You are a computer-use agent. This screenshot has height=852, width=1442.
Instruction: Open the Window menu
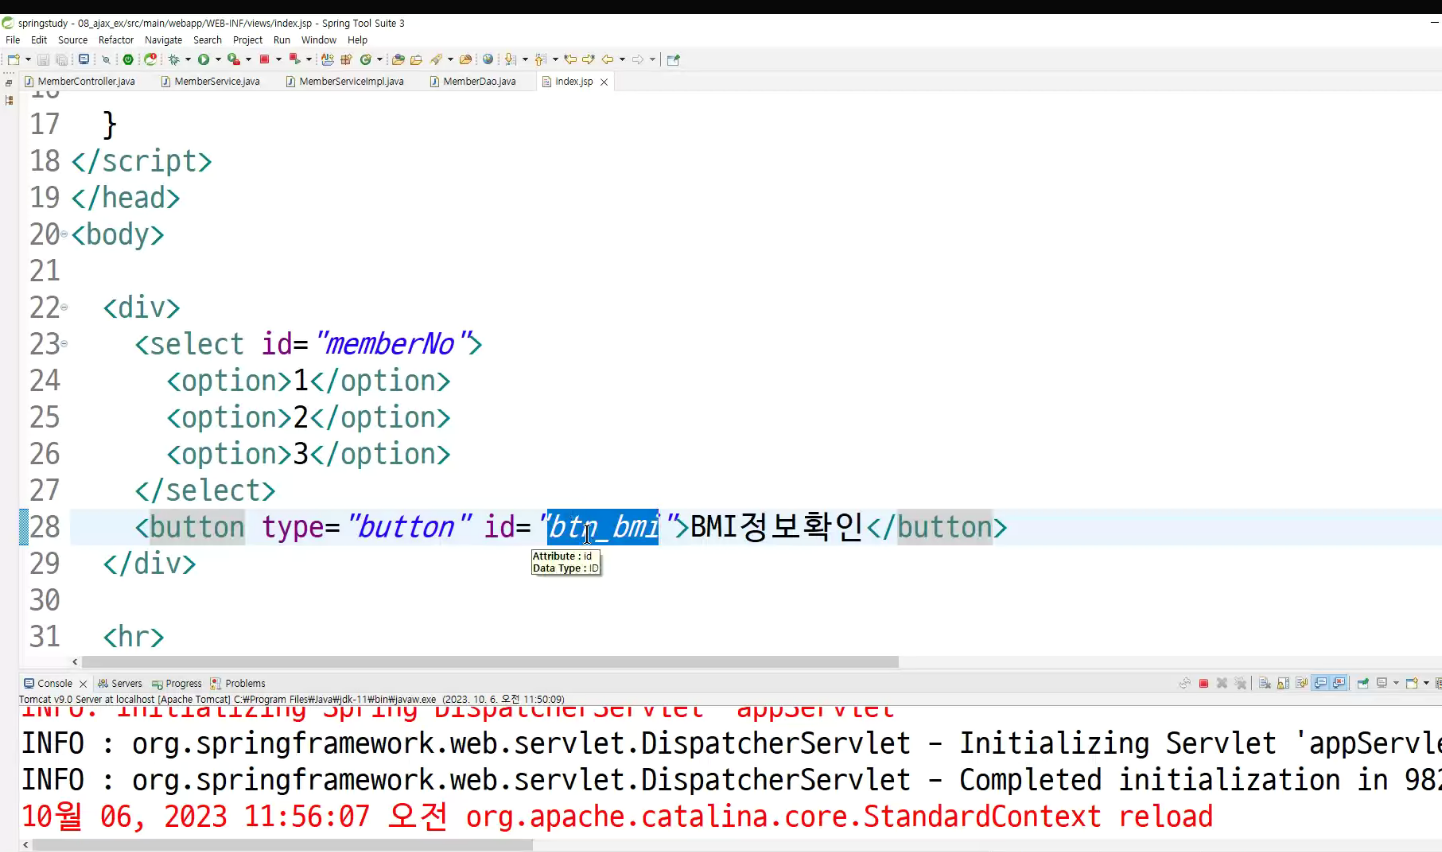[x=319, y=40]
